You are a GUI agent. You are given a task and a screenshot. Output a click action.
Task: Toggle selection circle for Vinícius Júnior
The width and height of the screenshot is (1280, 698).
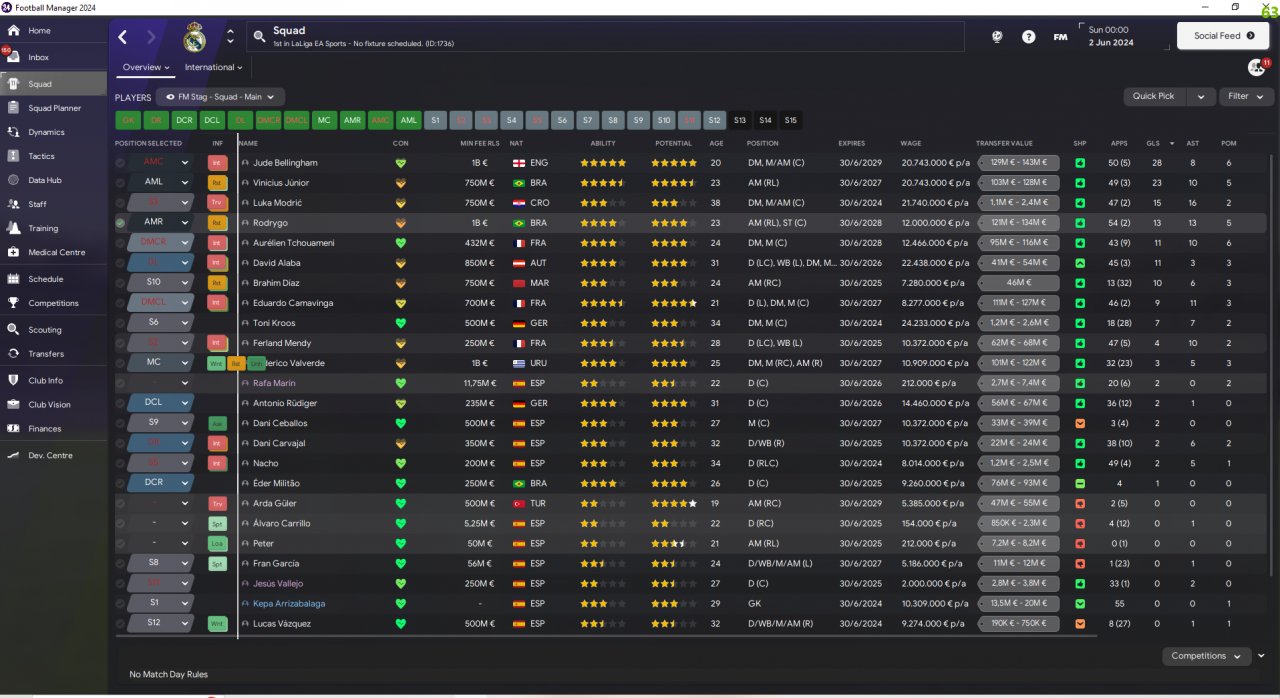click(x=120, y=183)
